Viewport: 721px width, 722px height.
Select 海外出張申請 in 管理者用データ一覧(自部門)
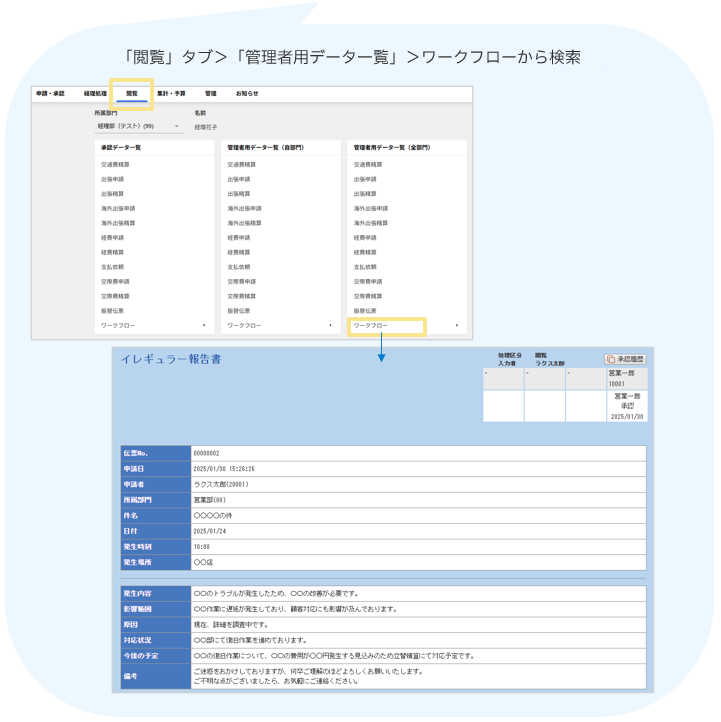pos(244,208)
